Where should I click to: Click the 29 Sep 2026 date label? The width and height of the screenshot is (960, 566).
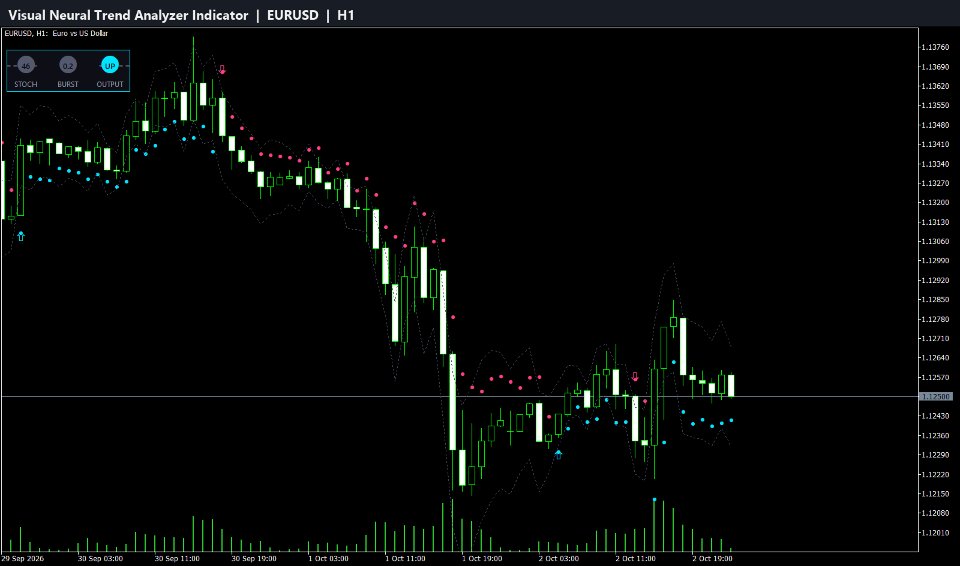23,559
